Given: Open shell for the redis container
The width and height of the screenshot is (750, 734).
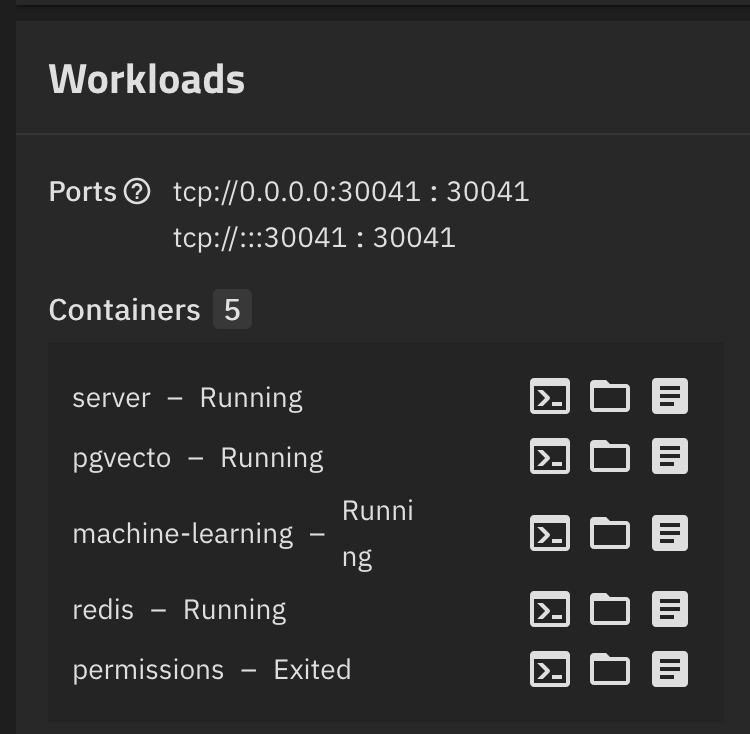Looking at the screenshot, I should pos(550,609).
